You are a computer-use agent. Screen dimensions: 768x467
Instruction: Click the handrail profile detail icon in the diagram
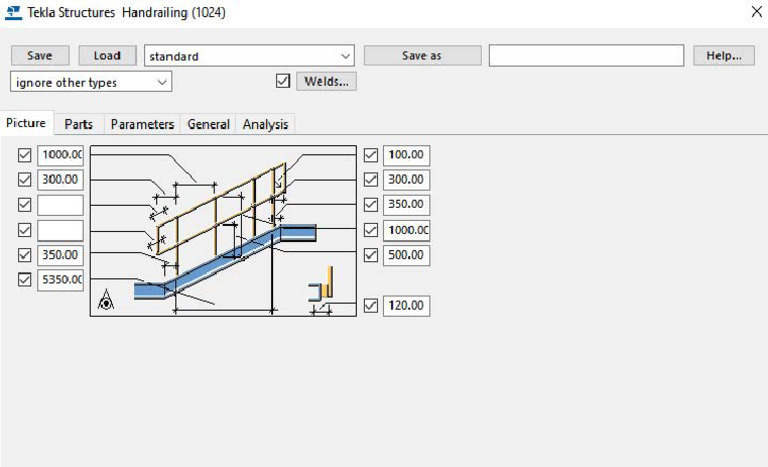coord(321,285)
